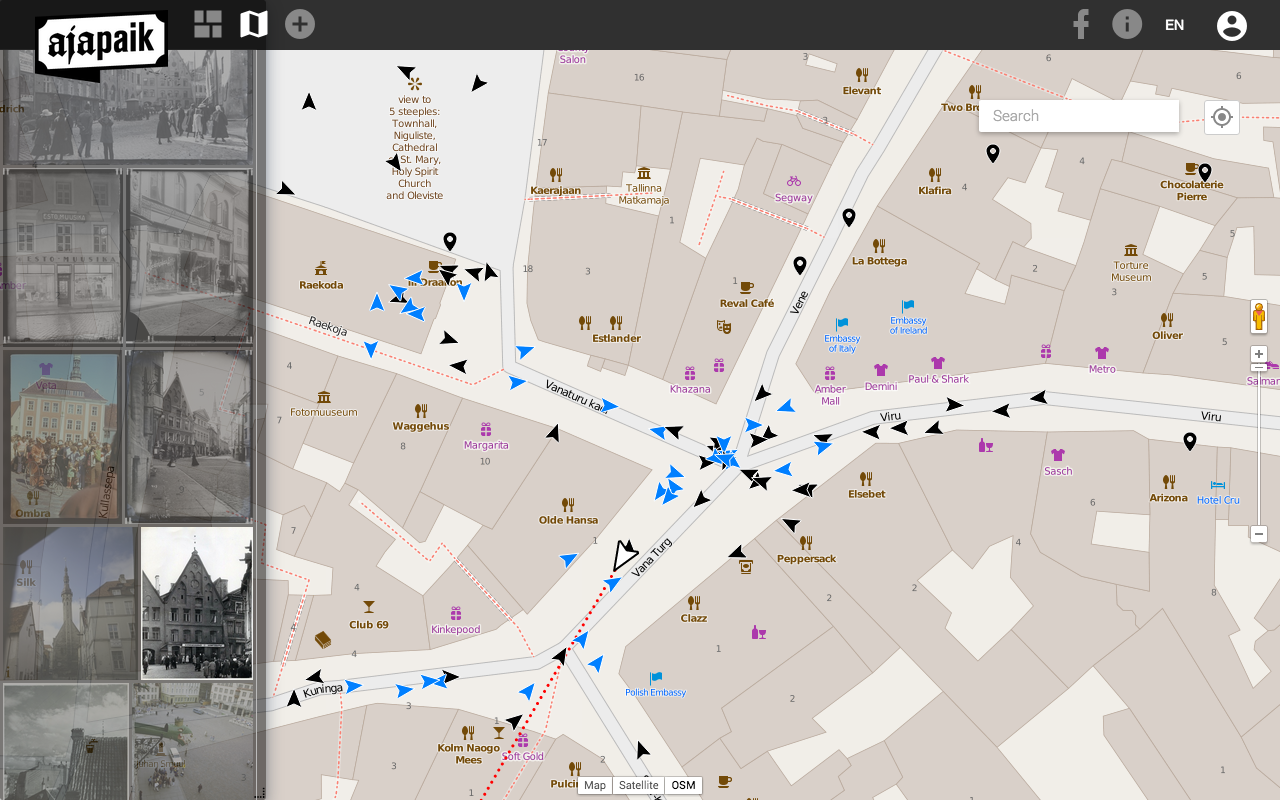Click the Elevant restaurant label

coord(862,91)
